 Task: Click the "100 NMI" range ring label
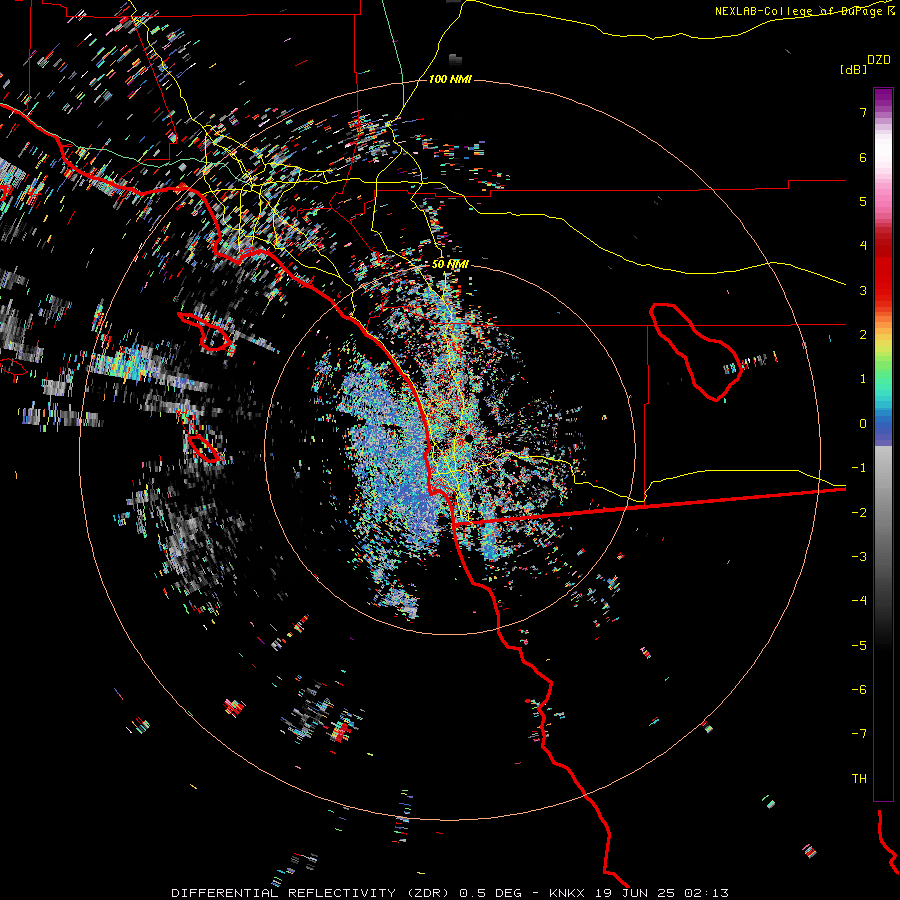(x=450, y=79)
